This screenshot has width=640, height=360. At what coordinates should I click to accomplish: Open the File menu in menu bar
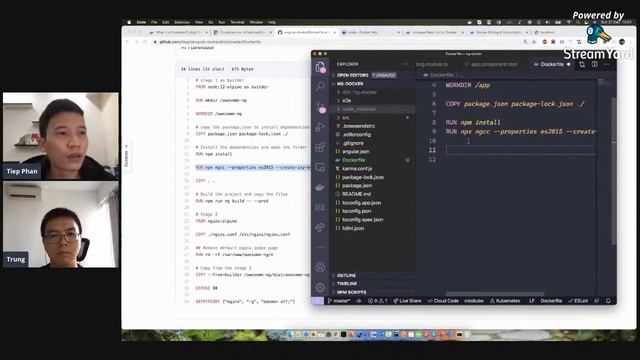click(x=154, y=22)
